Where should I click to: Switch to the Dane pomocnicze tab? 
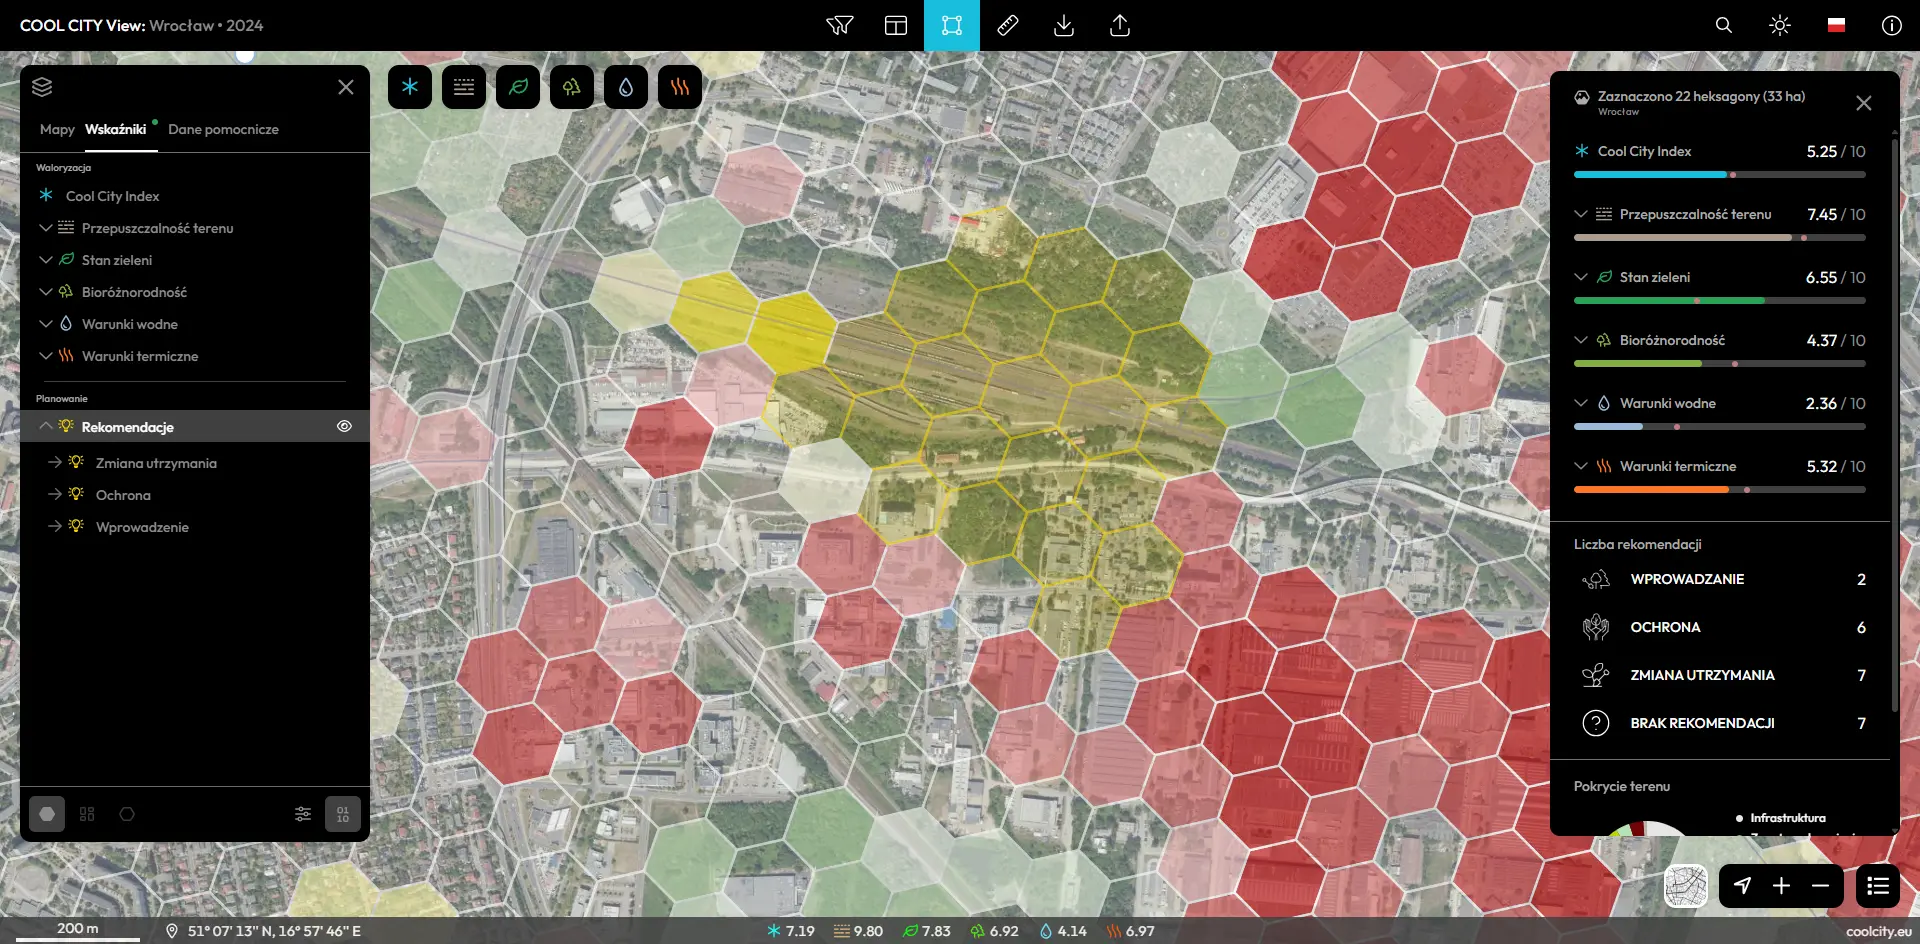(x=223, y=129)
